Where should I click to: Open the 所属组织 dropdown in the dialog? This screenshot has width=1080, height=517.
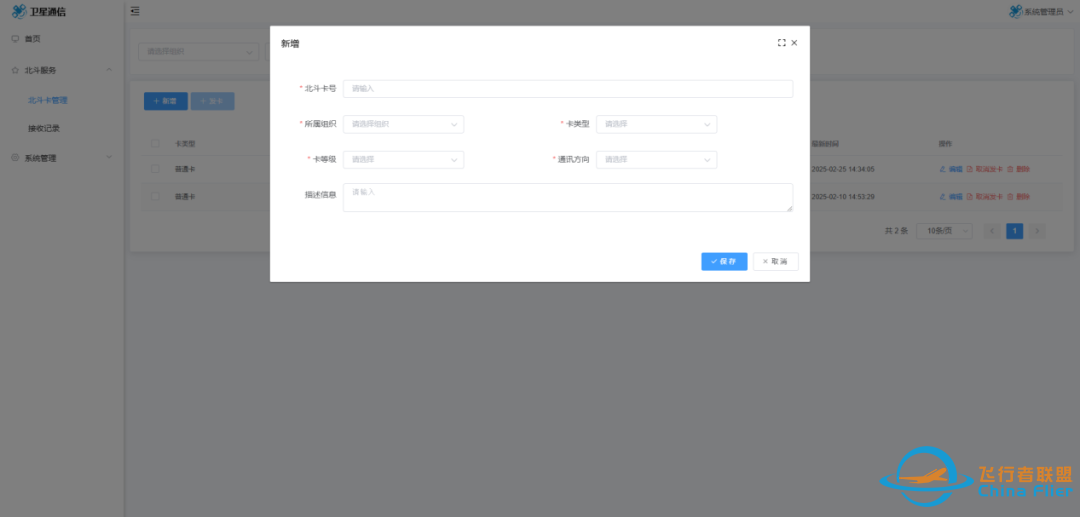403,125
